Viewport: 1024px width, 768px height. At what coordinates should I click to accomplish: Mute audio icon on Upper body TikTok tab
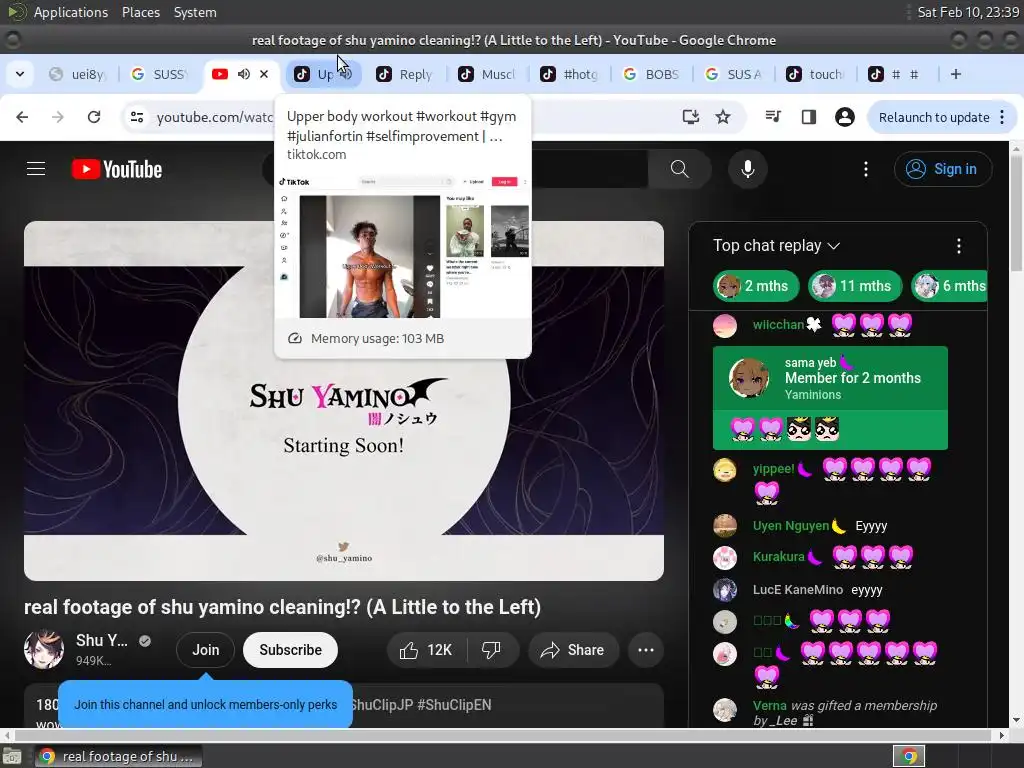347,74
